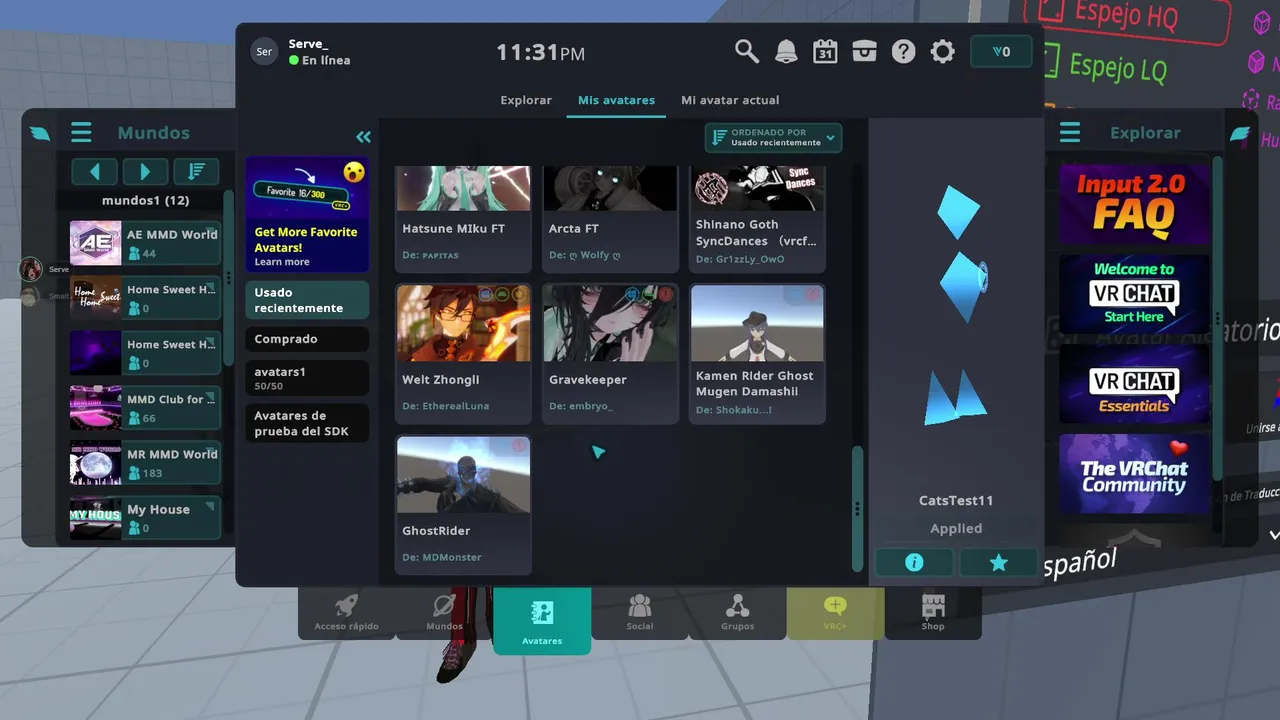Click Get More Favorite Avatars banner
Image resolution: width=1280 pixels, height=720 pixels.
coord(307,214)
